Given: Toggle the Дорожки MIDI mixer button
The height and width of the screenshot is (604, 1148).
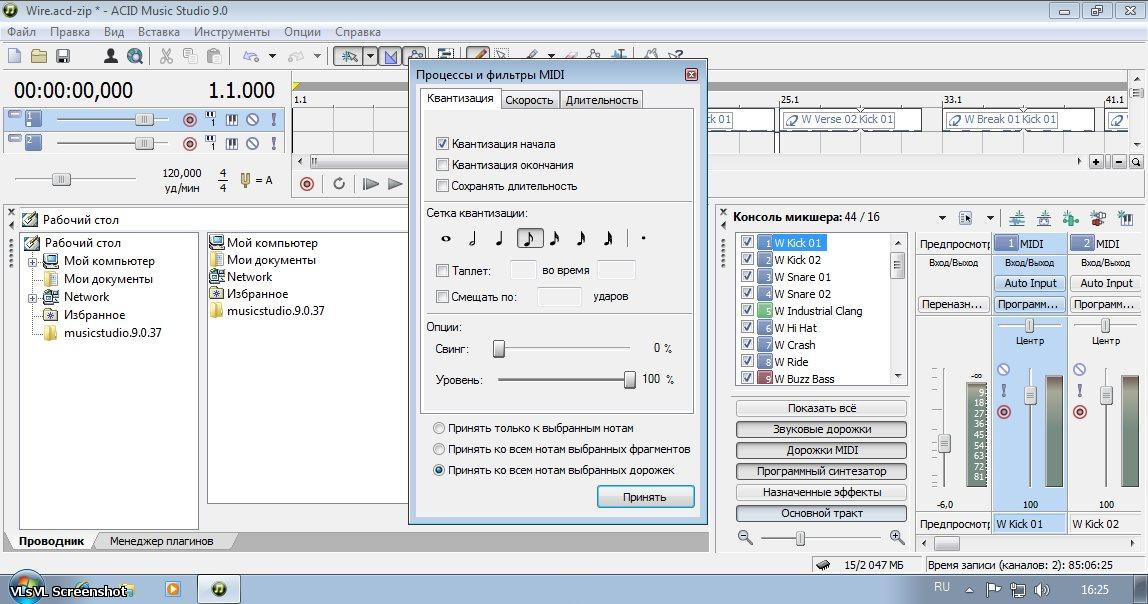Looking at the screenshot, I should pyautogui.click(x=821, y=450).
